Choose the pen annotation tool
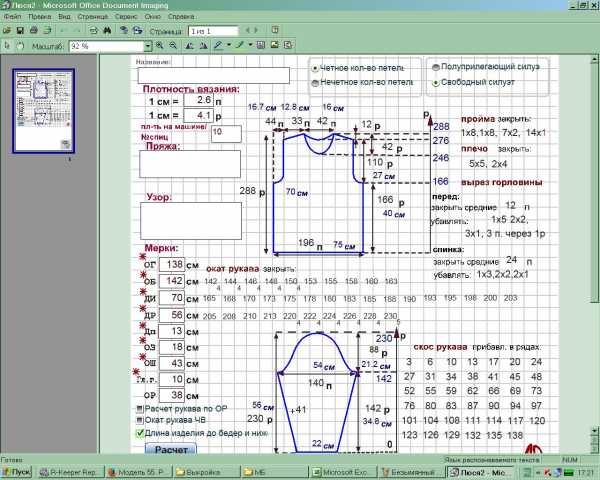 218,46
